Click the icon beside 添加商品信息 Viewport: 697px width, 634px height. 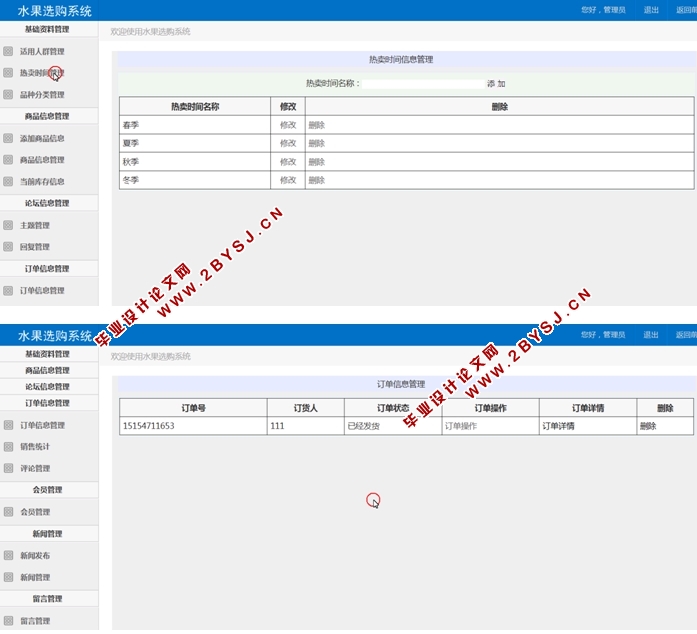8,138
